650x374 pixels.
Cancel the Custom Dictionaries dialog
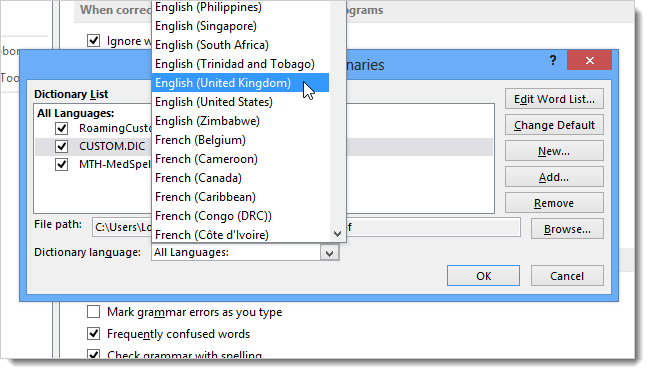click(x=567, y=276)
